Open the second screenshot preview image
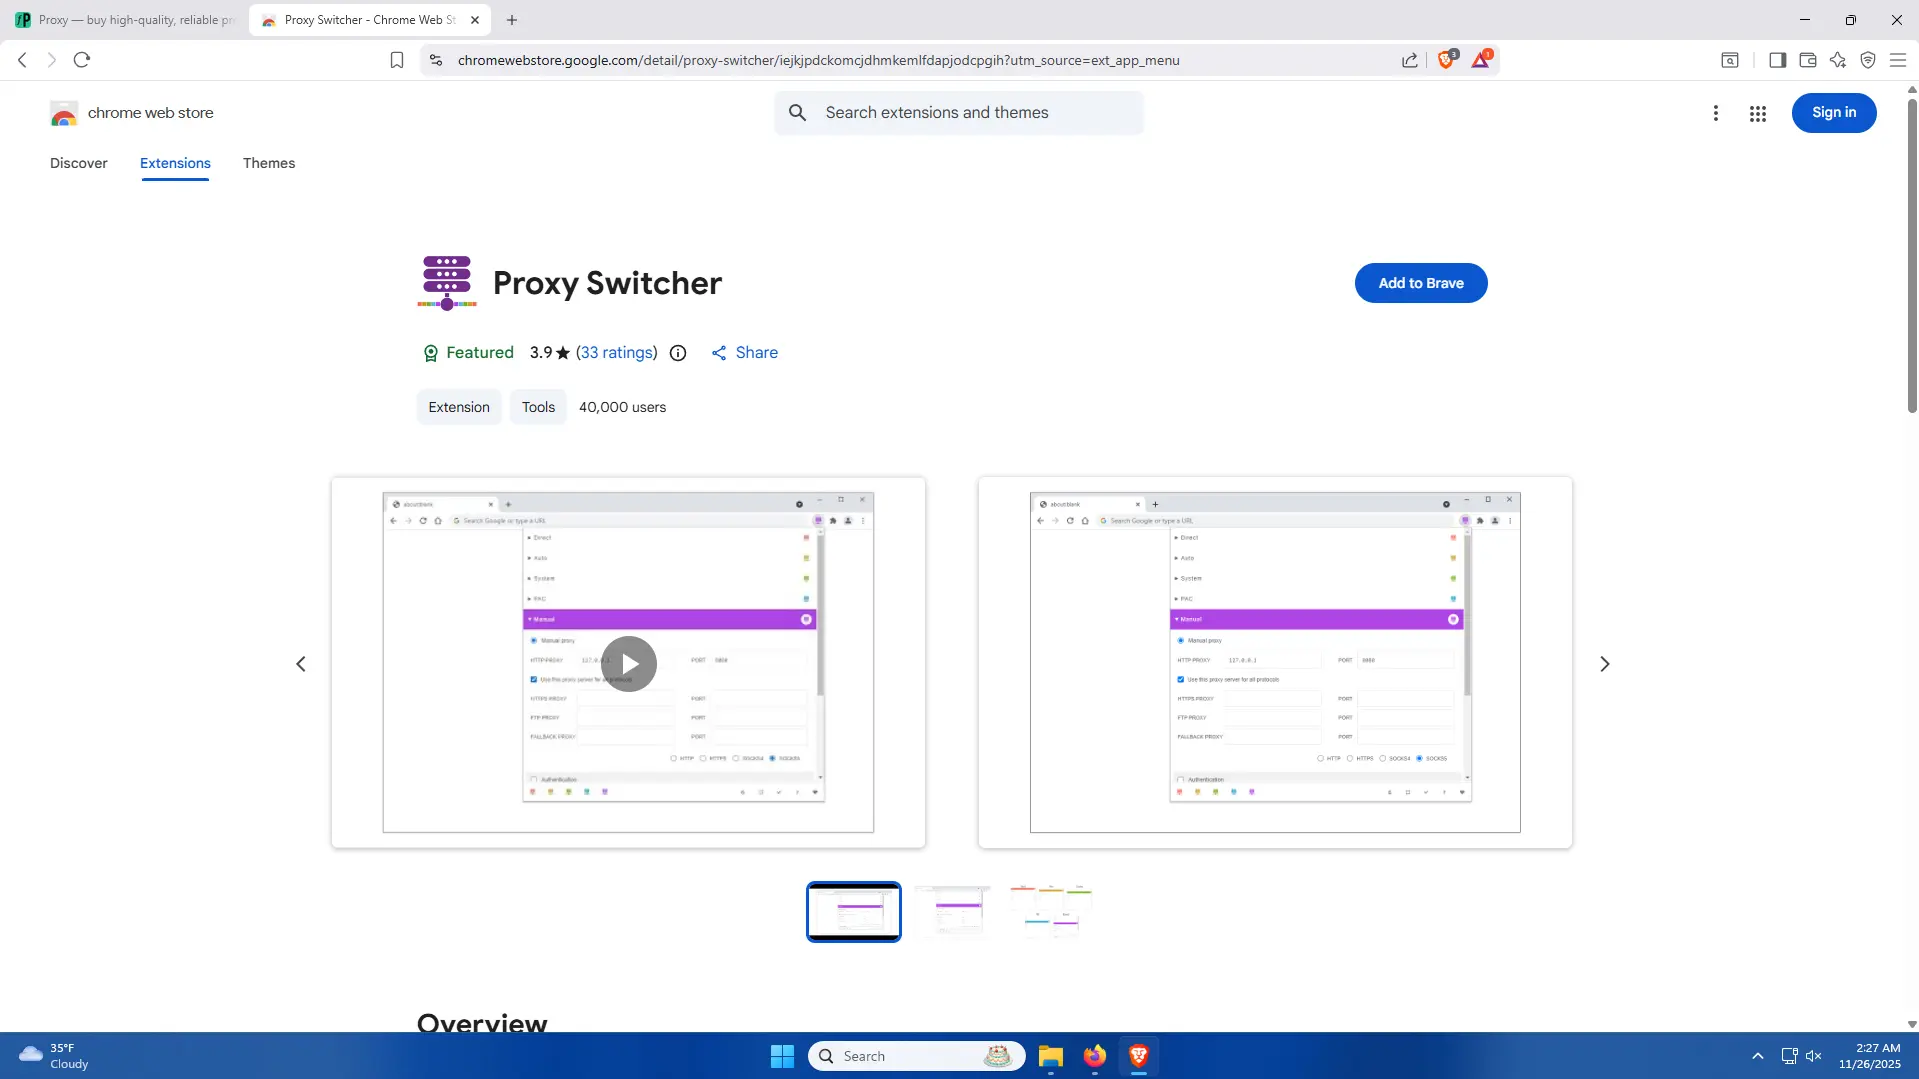 coord(1275,663)
